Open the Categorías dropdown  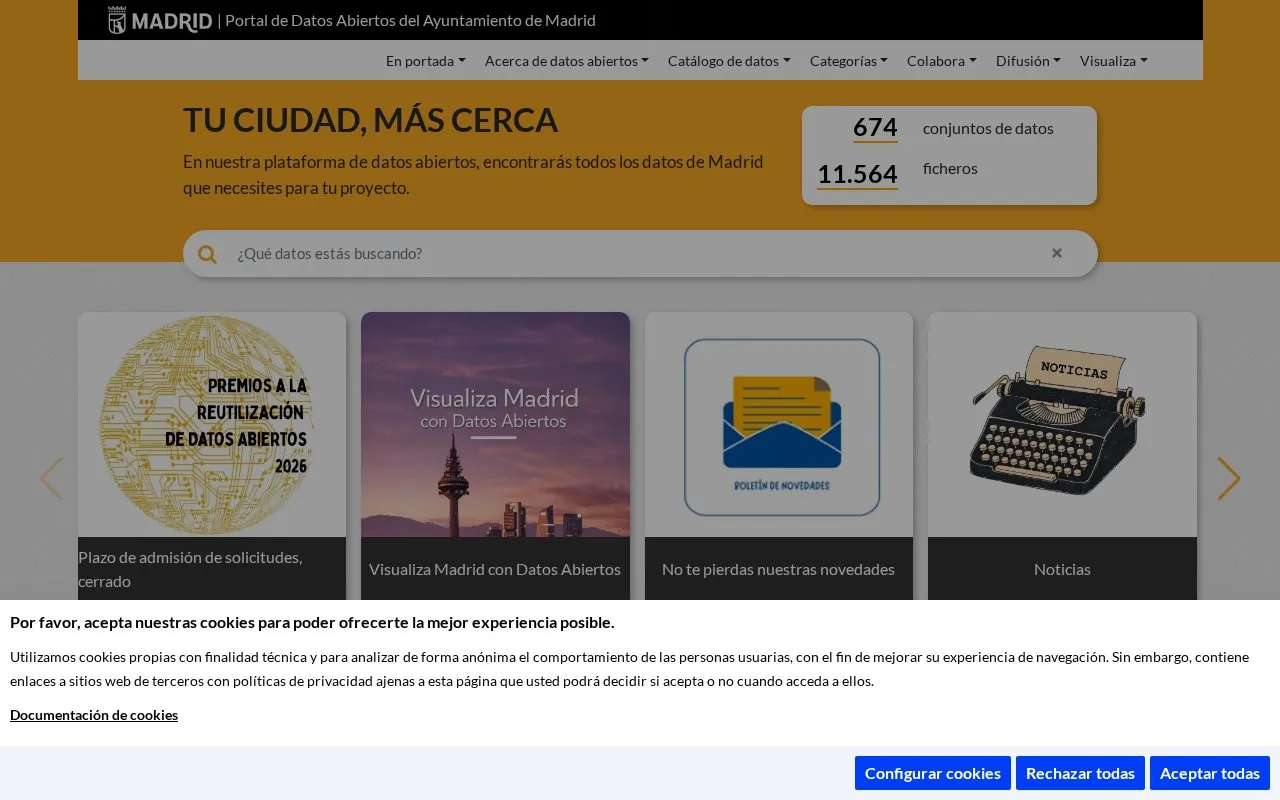pos(849,61)
